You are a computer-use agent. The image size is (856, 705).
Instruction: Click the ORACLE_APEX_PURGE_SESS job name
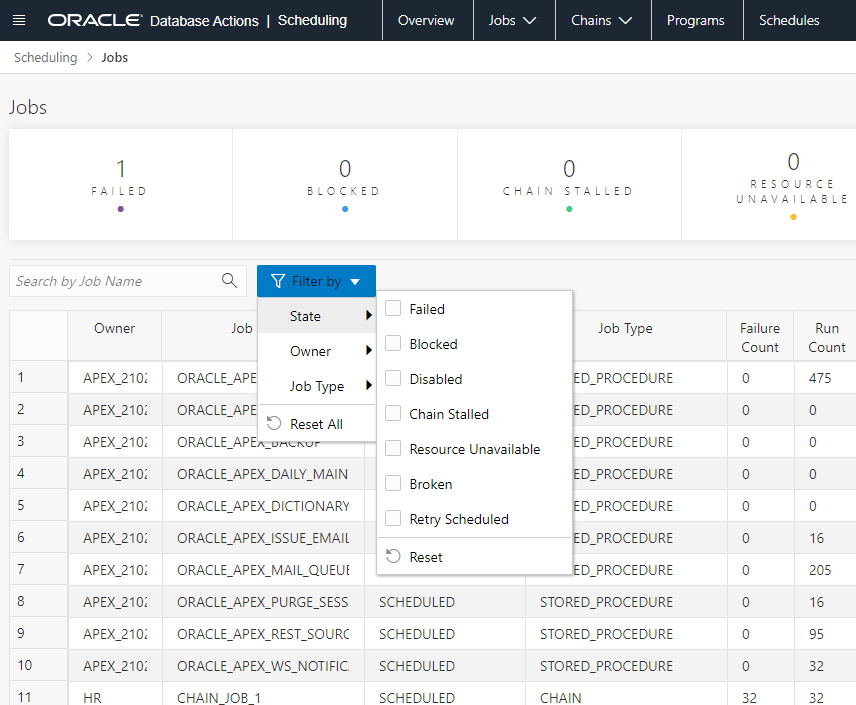[262, 602]
